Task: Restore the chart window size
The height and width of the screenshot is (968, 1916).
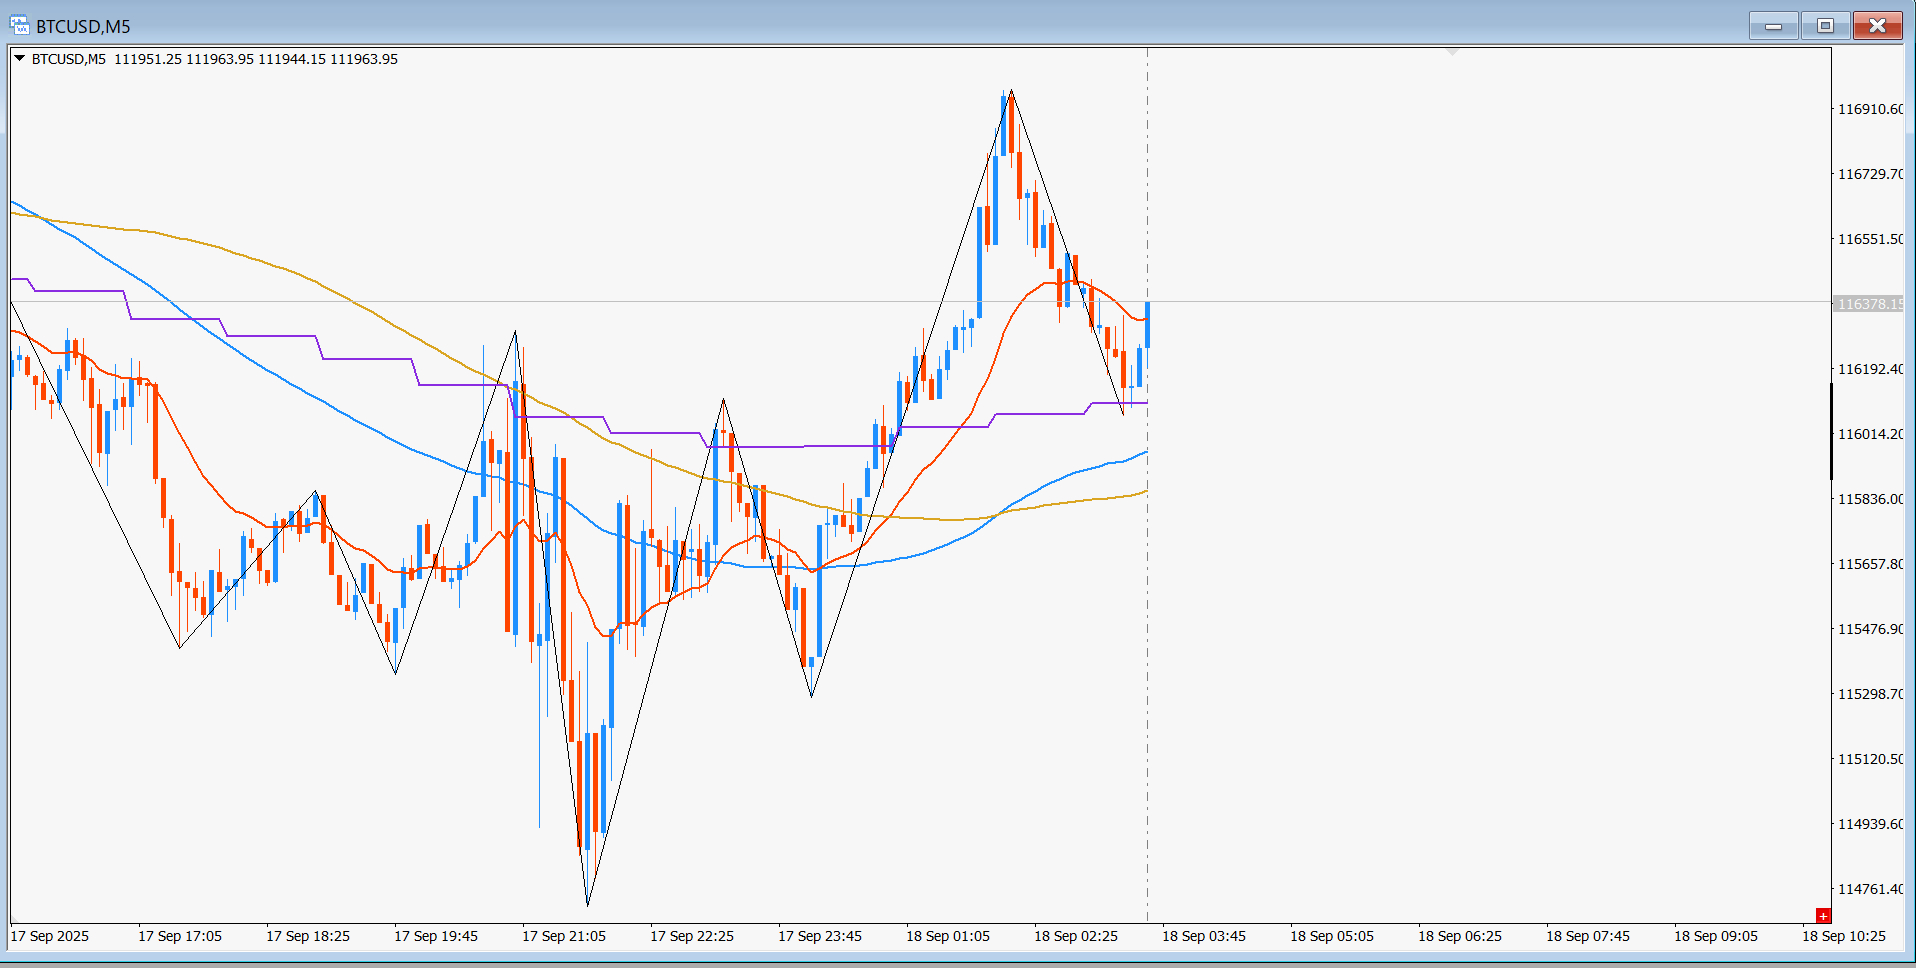Action: (1825, 26)
